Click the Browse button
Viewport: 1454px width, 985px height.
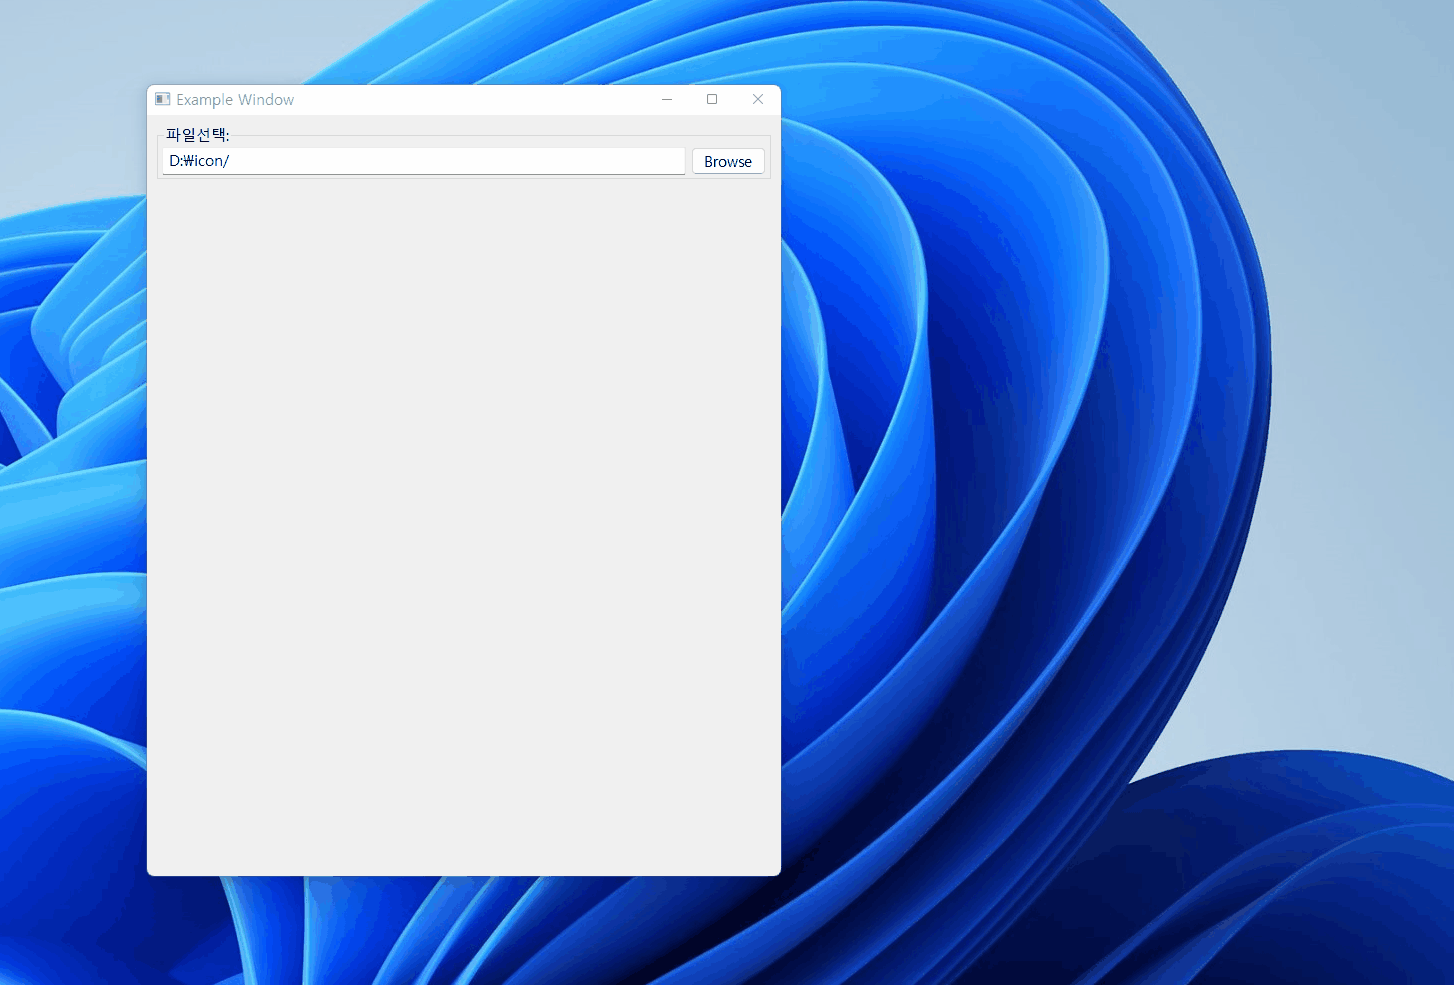click(x=728, y=161)
